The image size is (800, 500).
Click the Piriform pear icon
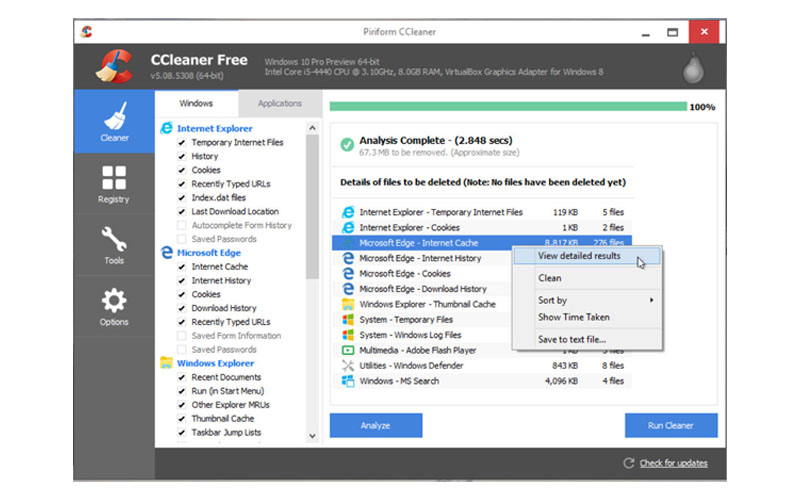click(x=693, y=67)
